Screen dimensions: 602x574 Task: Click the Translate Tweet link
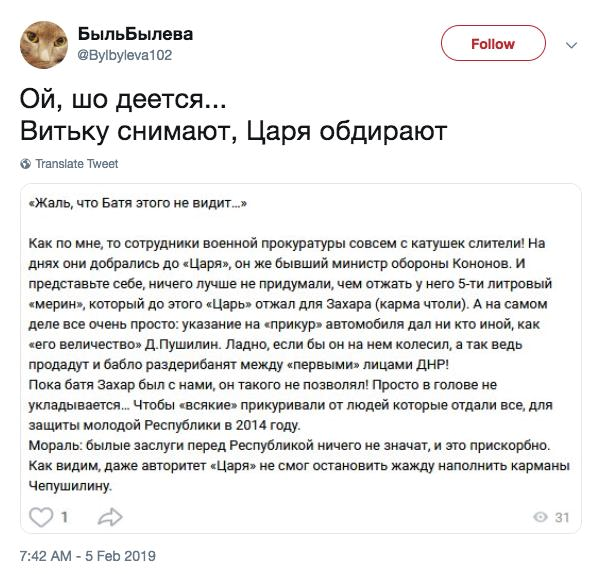coord(76,164)
